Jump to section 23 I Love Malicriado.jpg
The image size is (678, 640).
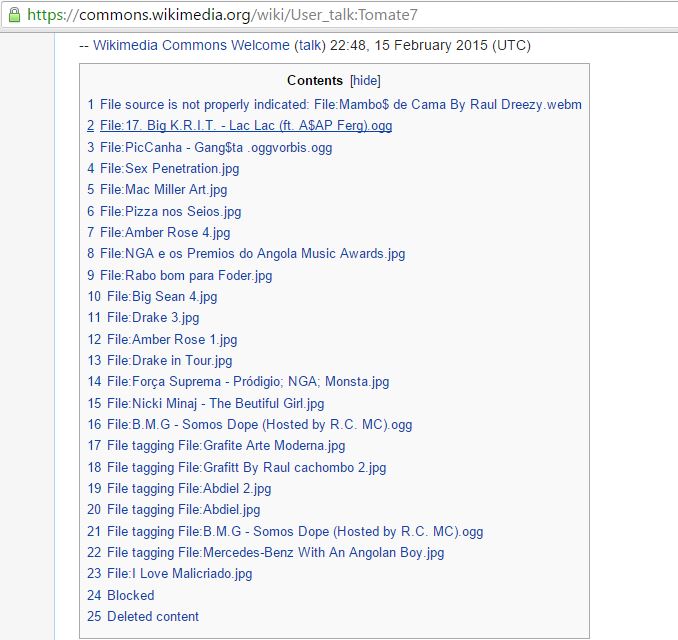click(x=170, y=574)
